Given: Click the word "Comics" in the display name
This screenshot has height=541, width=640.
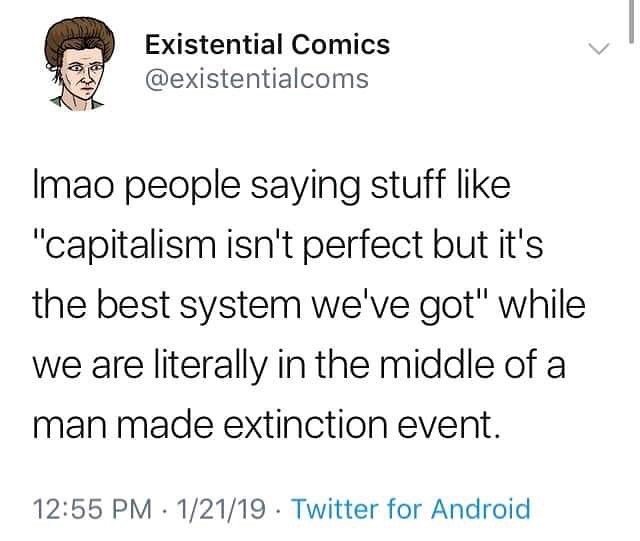Looking at the screenshot, I should click(339, 44).
